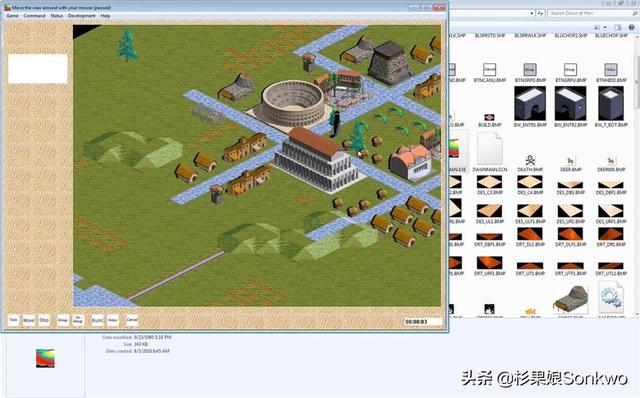Click the Build command button
Image resolution: width=640 pixels, height=398 pixels.
point(97,320)
